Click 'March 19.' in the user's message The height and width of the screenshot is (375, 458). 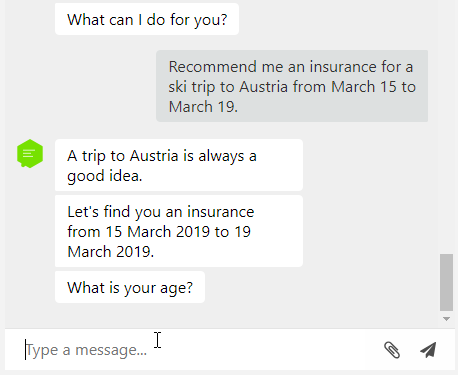pyautogui.click(x=203, y=107)
